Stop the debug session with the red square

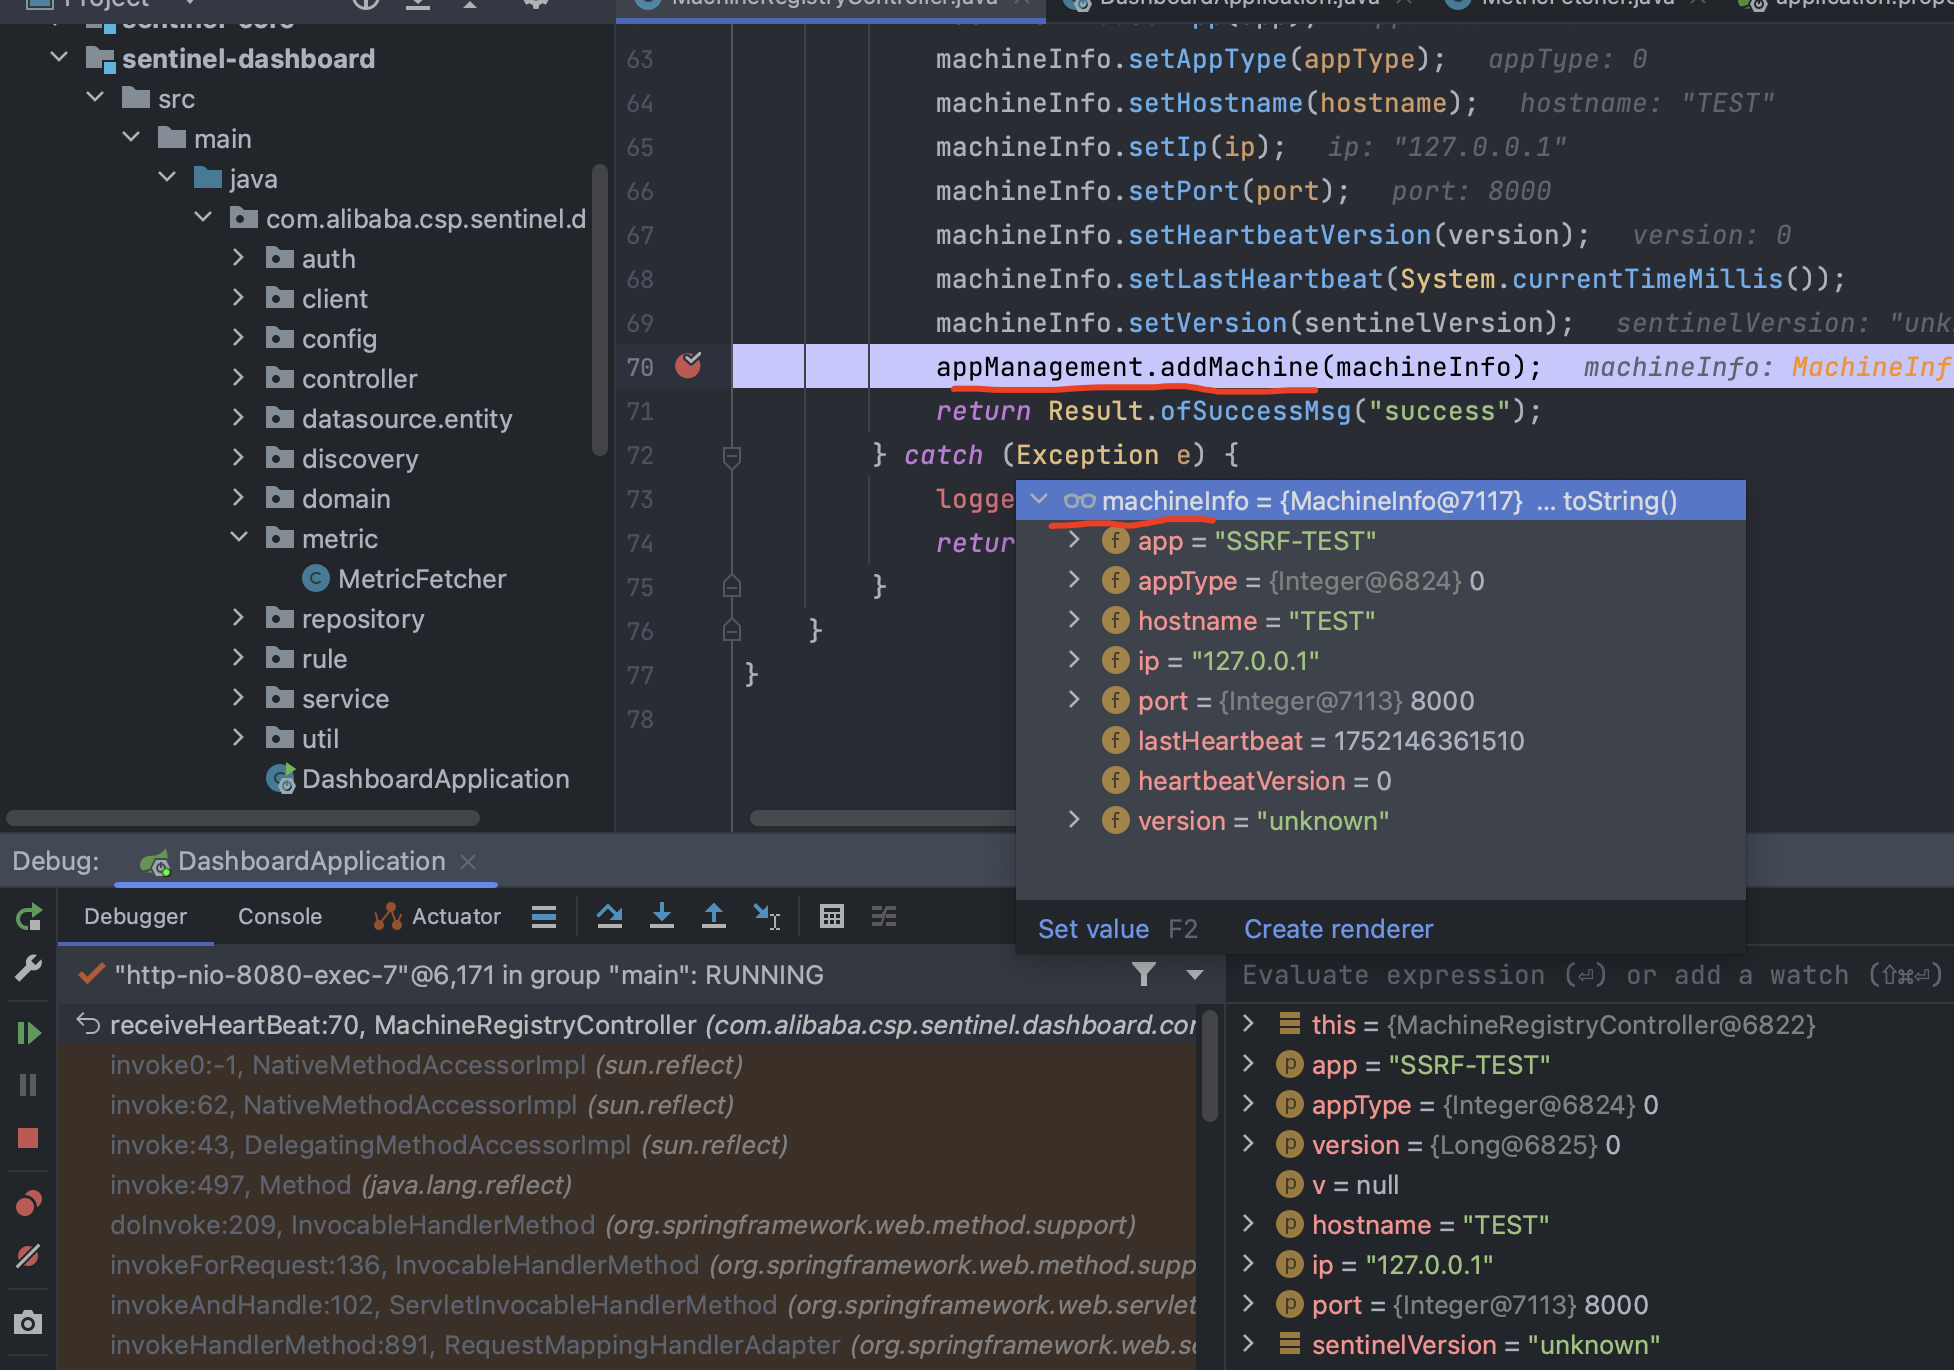pos(28,1138)
